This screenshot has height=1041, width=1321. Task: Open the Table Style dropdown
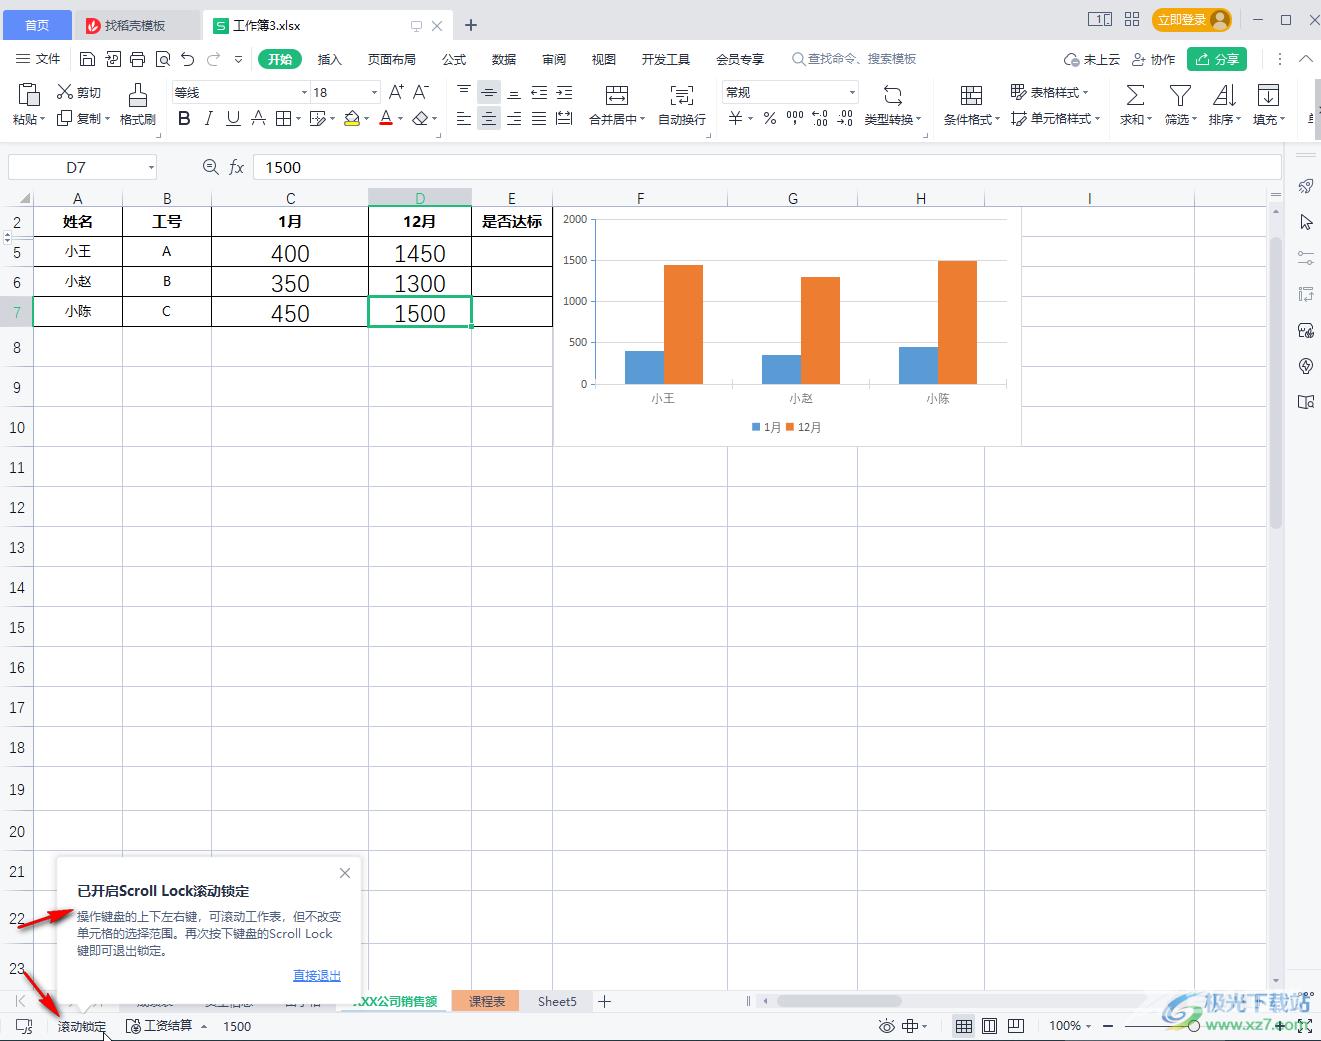(1049, 92)
